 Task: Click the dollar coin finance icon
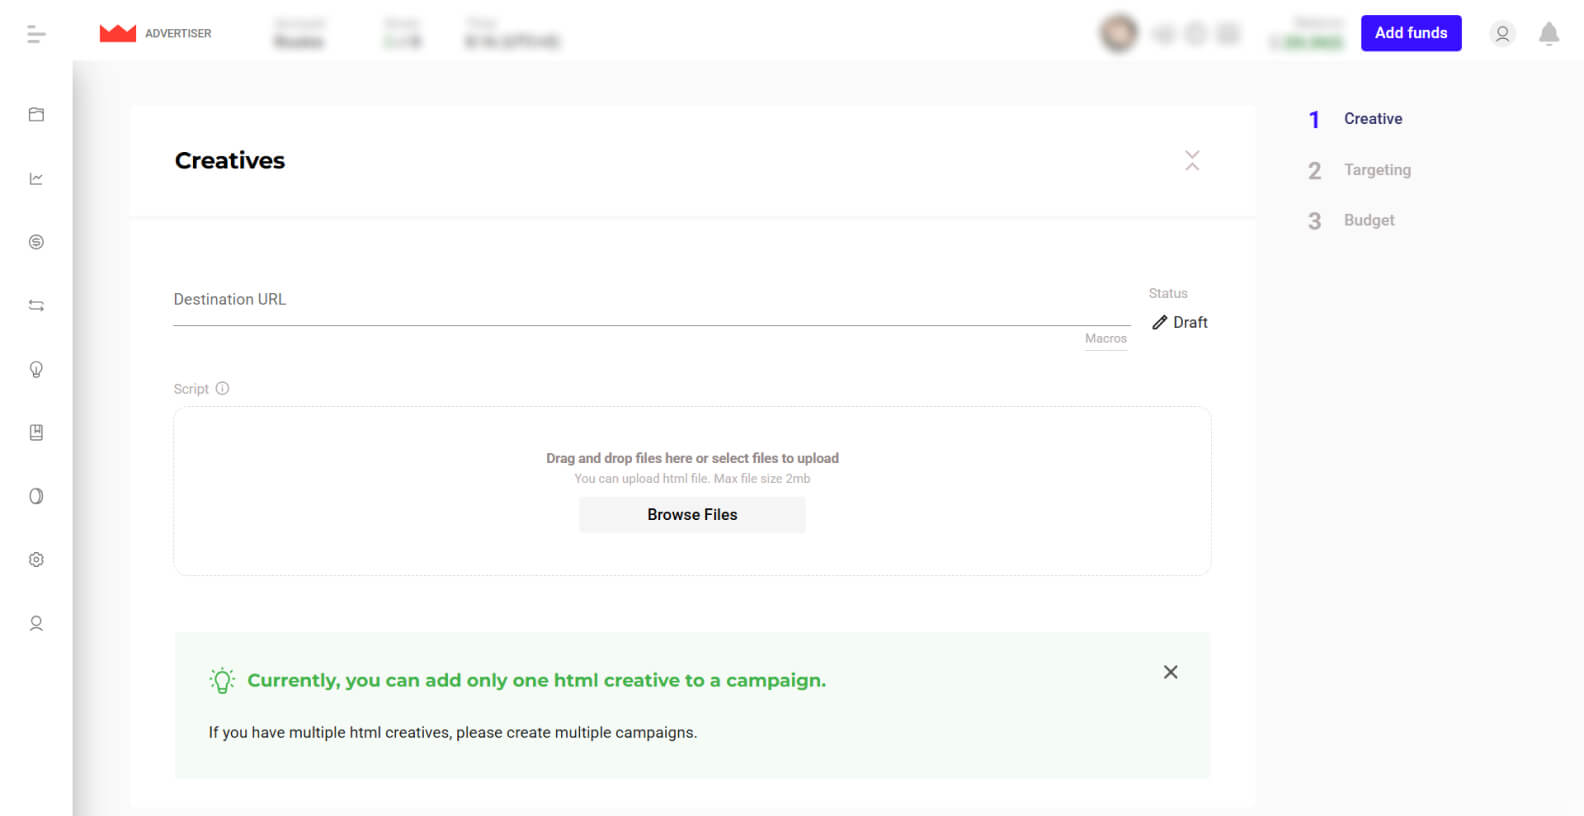click(x=36, y=242)
